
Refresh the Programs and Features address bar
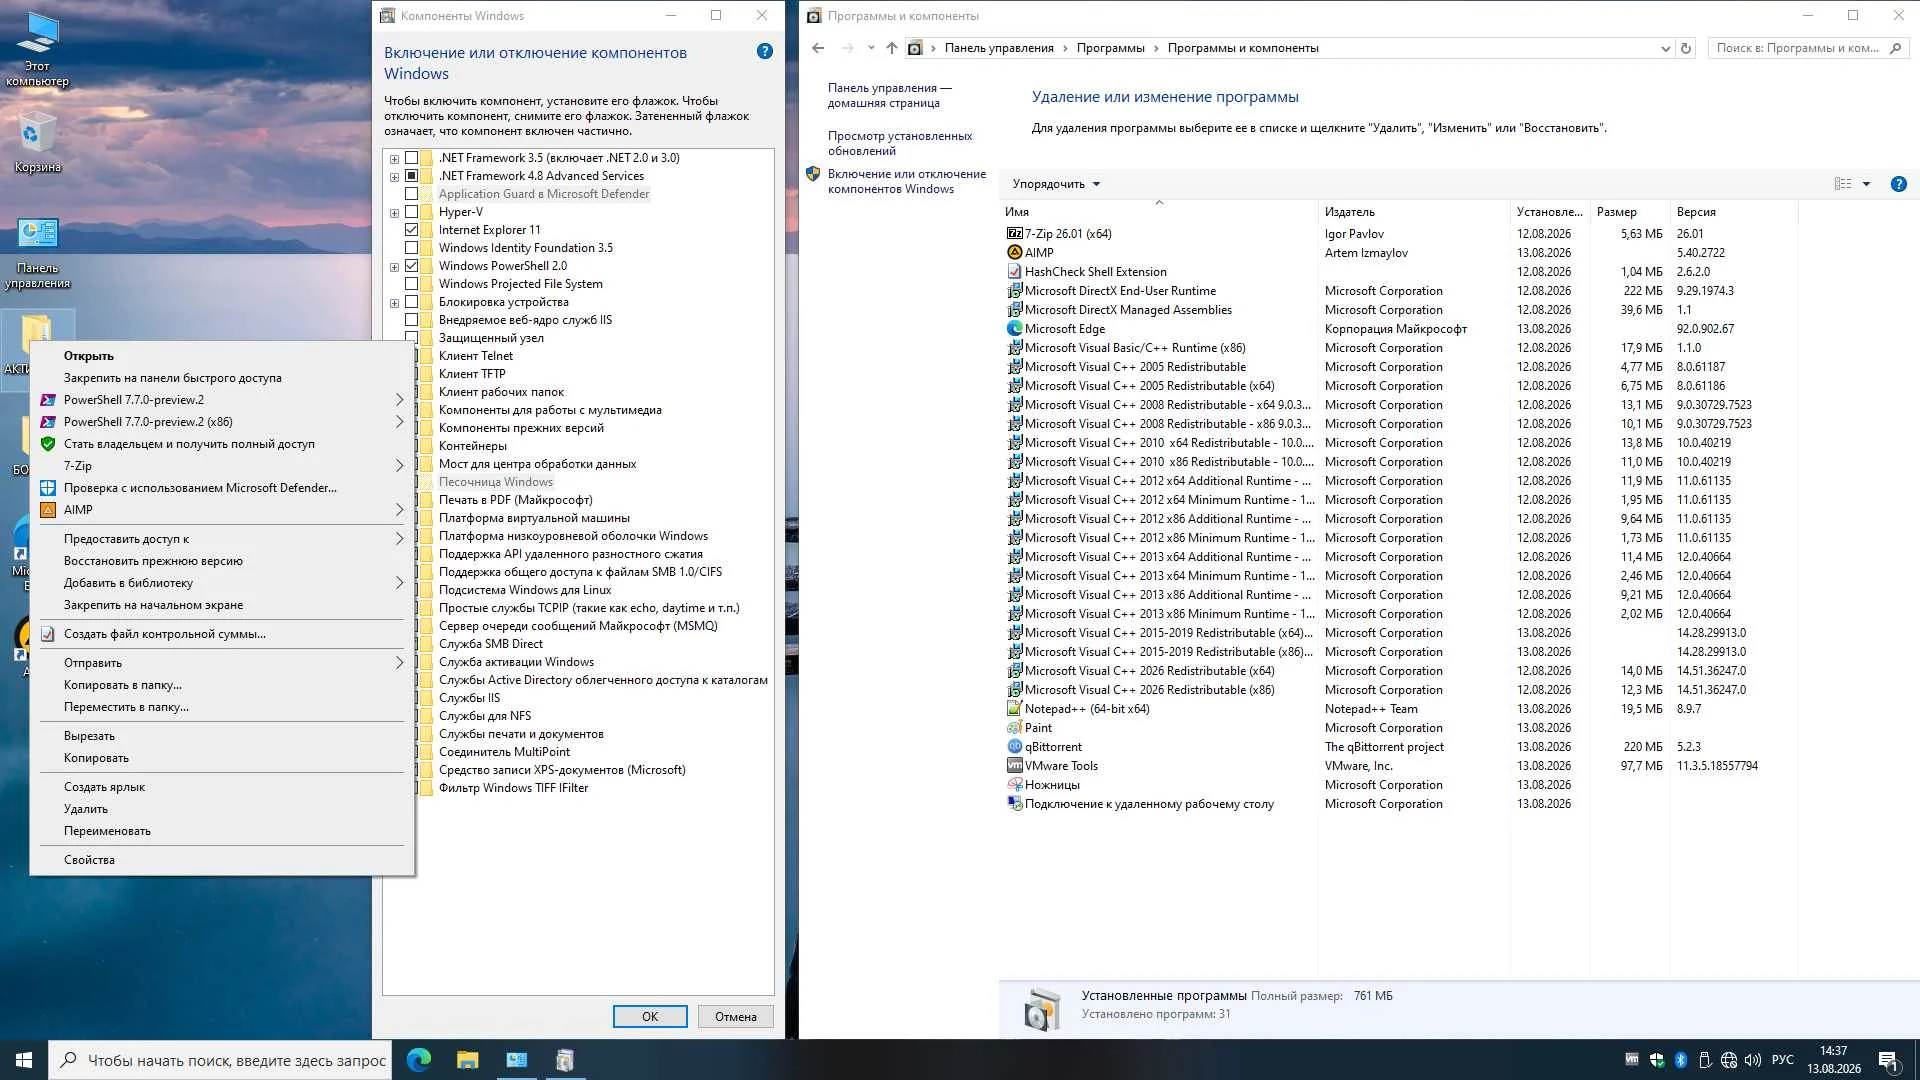coord(1686,48)
